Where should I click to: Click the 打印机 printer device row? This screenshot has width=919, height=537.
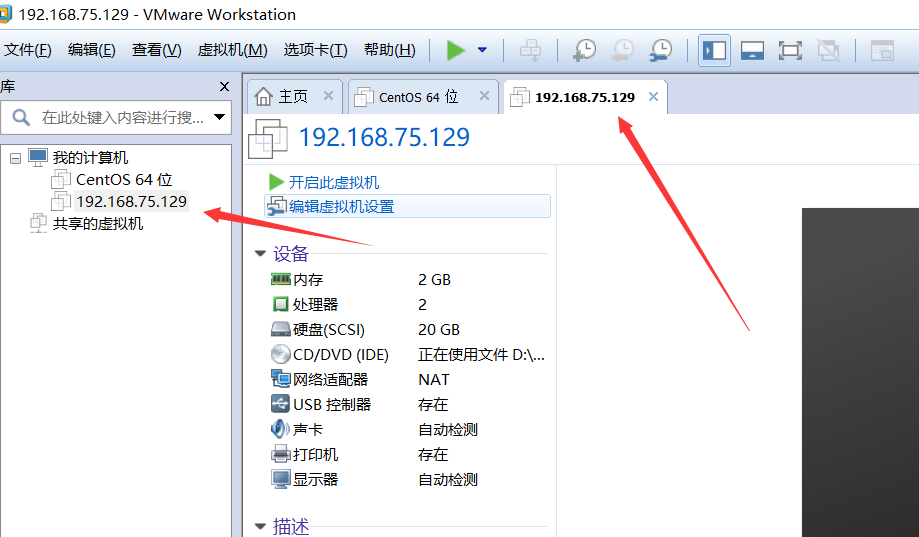tap(407, 454)
